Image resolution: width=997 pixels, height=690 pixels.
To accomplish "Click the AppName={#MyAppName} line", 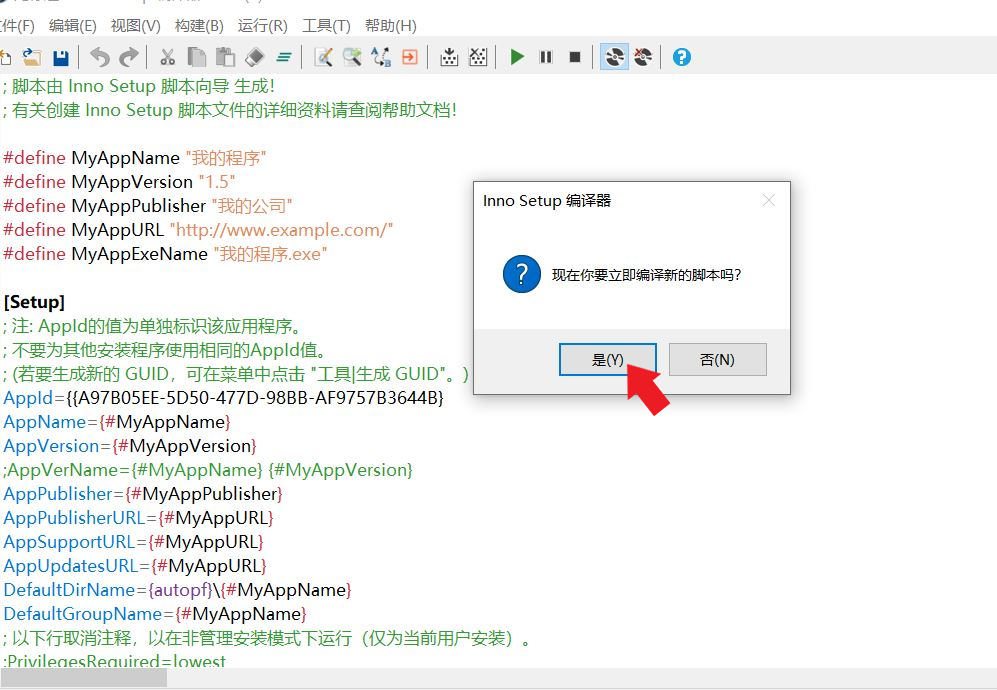I will tap(117, 422).
